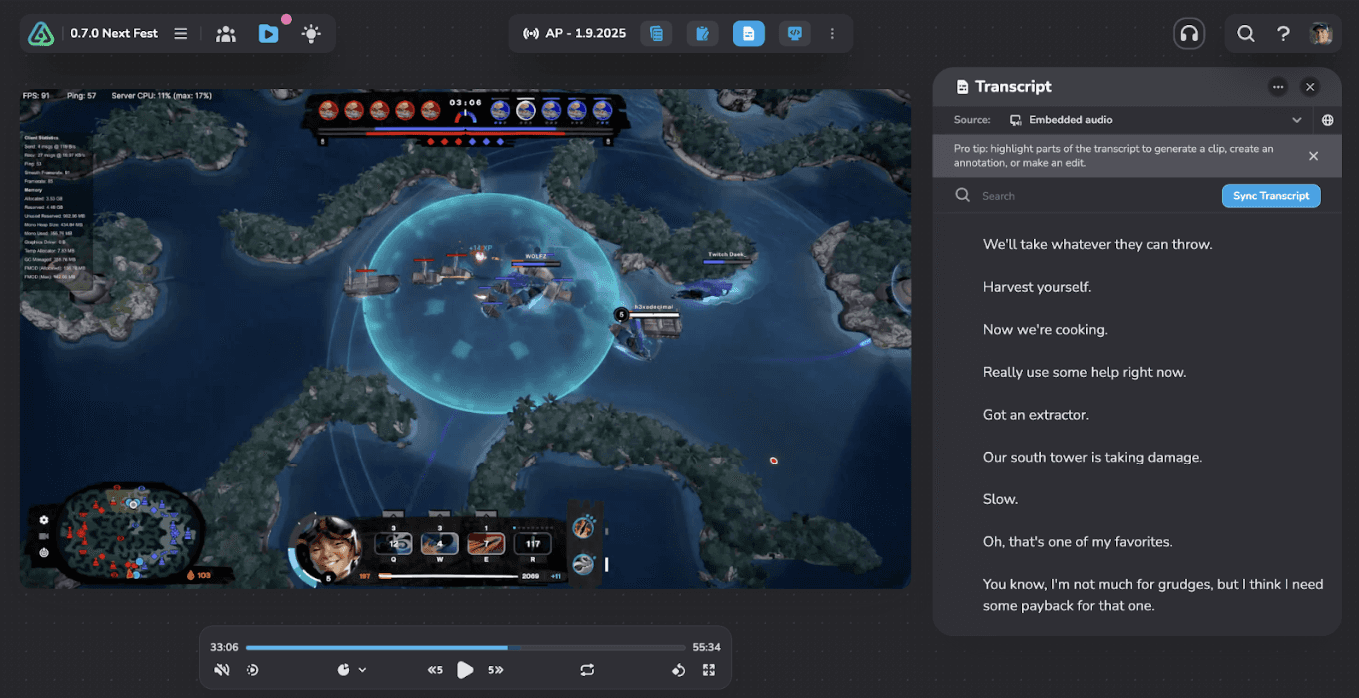This screenshot has width=1359, height=698.
Task: Click the broadcast signal icon beside AP - 1.9.2025
Action: [x=530, y=34]
